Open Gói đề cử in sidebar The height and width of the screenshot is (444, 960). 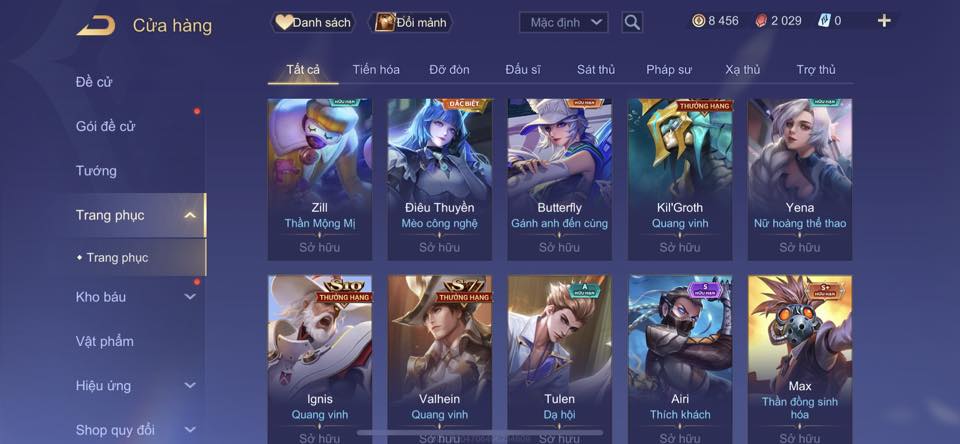105,126
